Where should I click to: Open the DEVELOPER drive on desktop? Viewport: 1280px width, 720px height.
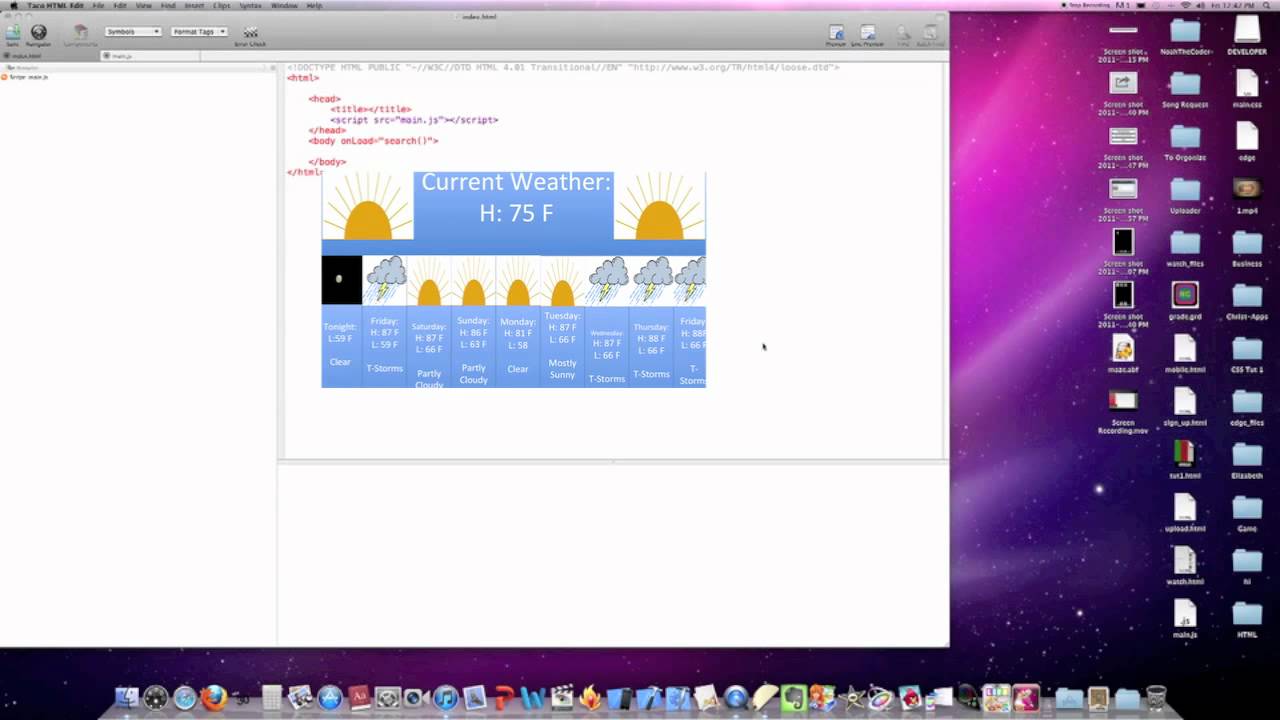pos(1247,35)
